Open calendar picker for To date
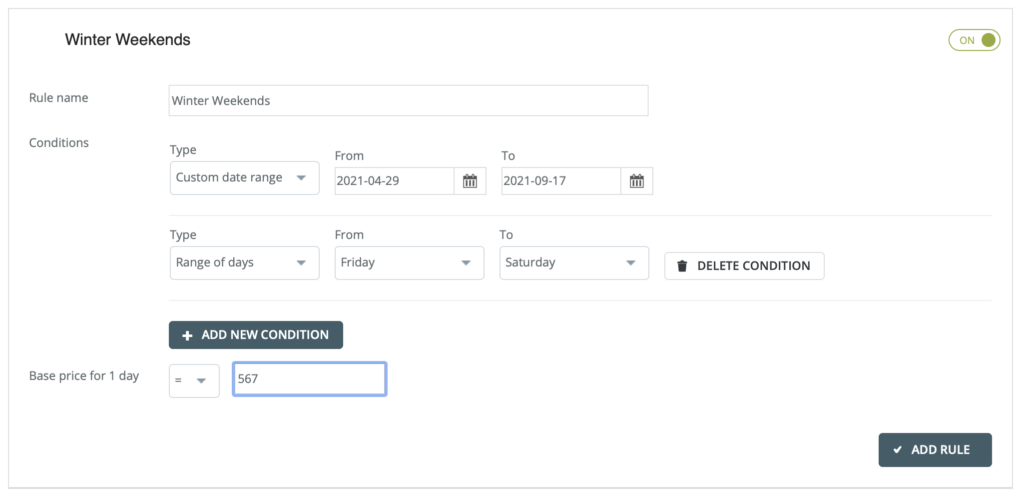1024x497 pixels. pyautogui.click(x=637, y=181)
